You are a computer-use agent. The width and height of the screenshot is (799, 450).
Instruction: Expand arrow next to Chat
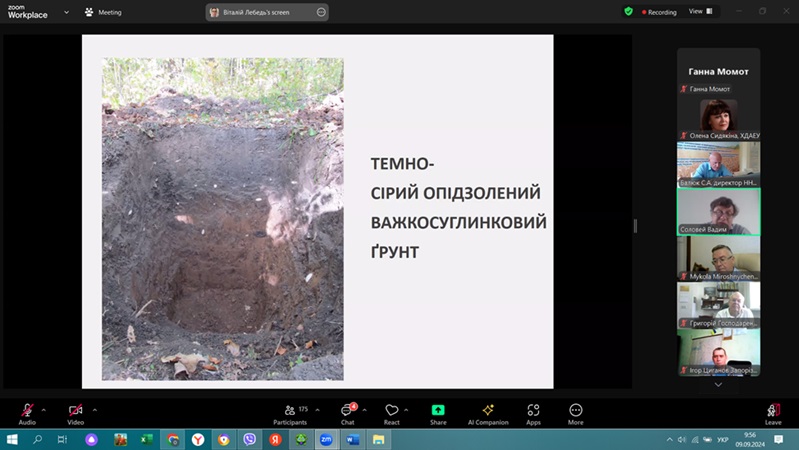(x=364, y=410)
